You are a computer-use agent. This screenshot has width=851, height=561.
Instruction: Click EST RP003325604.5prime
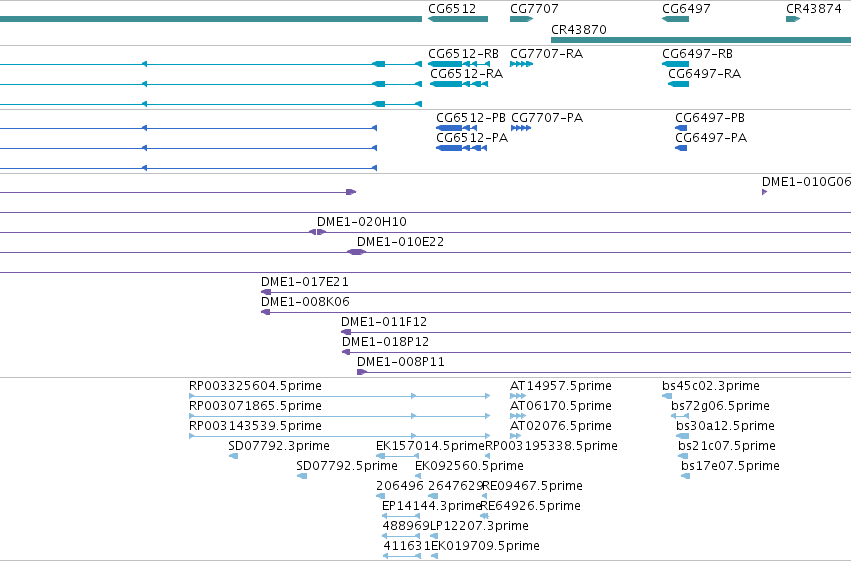[255, 386]
